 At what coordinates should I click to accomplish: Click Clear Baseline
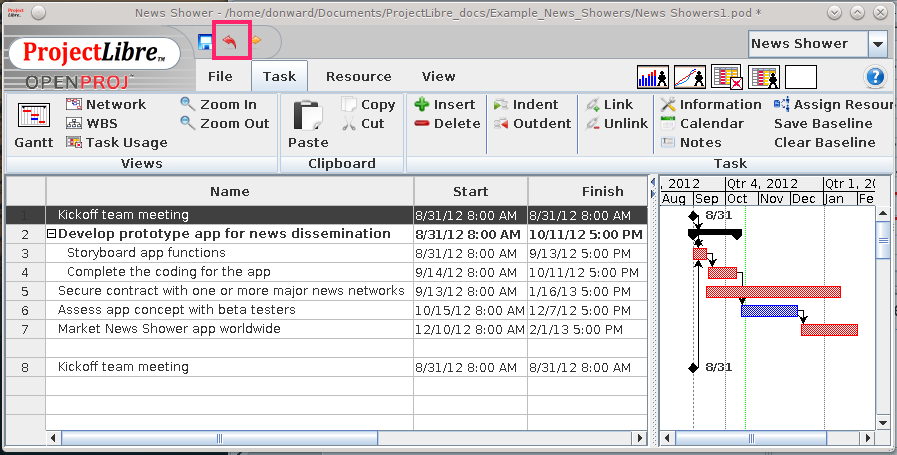pyautogui.click(x=824, y=143)
